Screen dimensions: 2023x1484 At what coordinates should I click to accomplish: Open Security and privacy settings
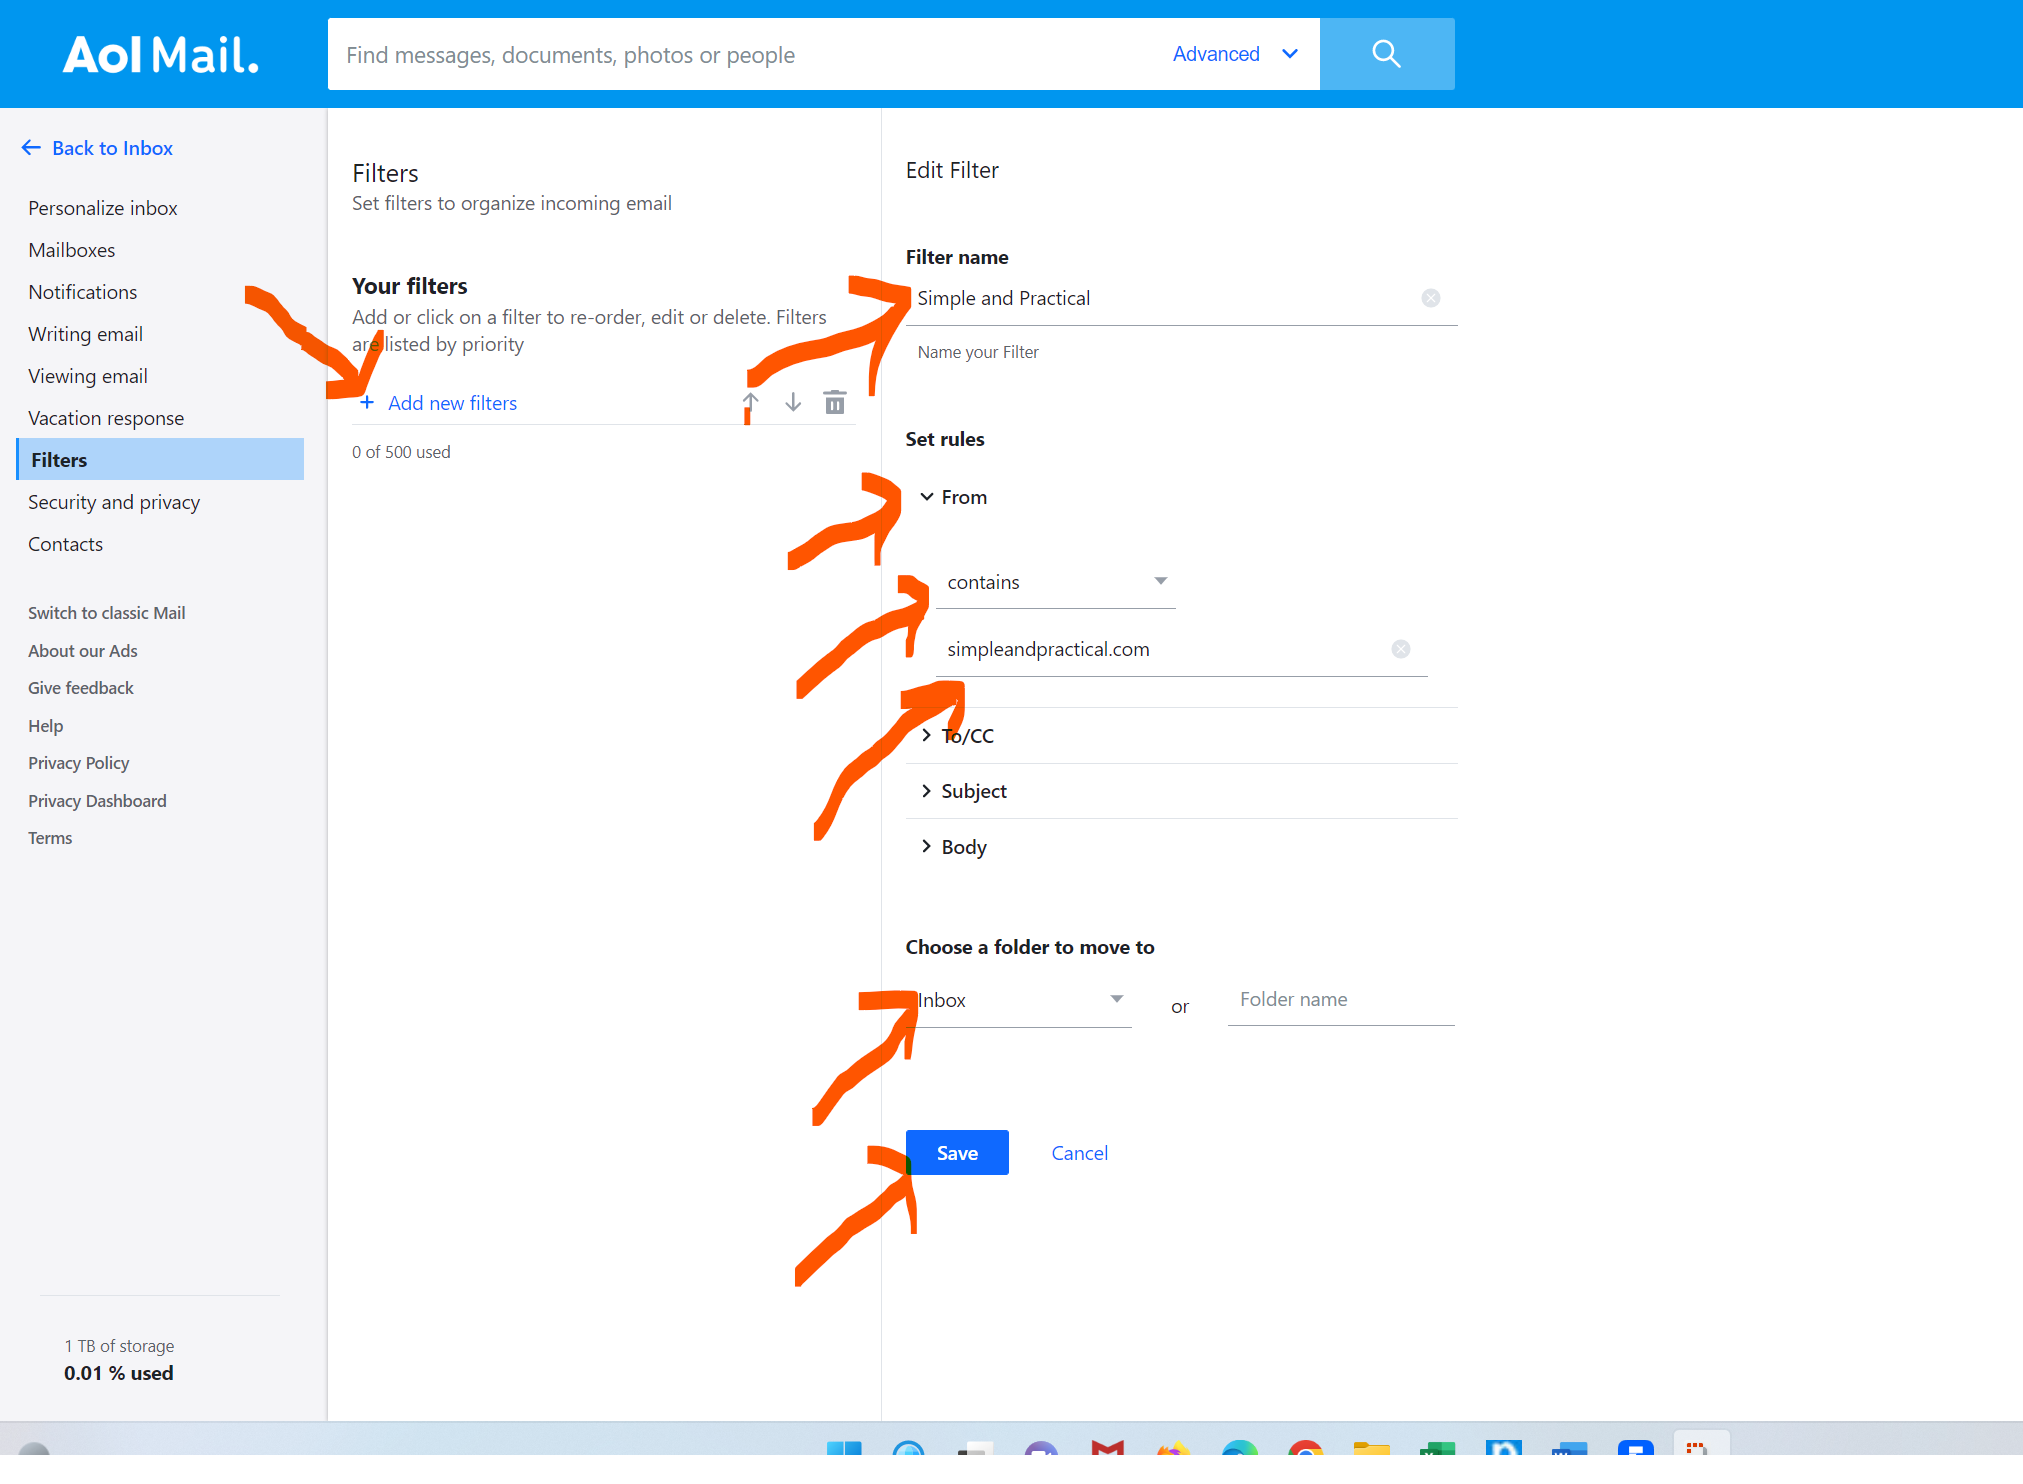tap(114, 502)
